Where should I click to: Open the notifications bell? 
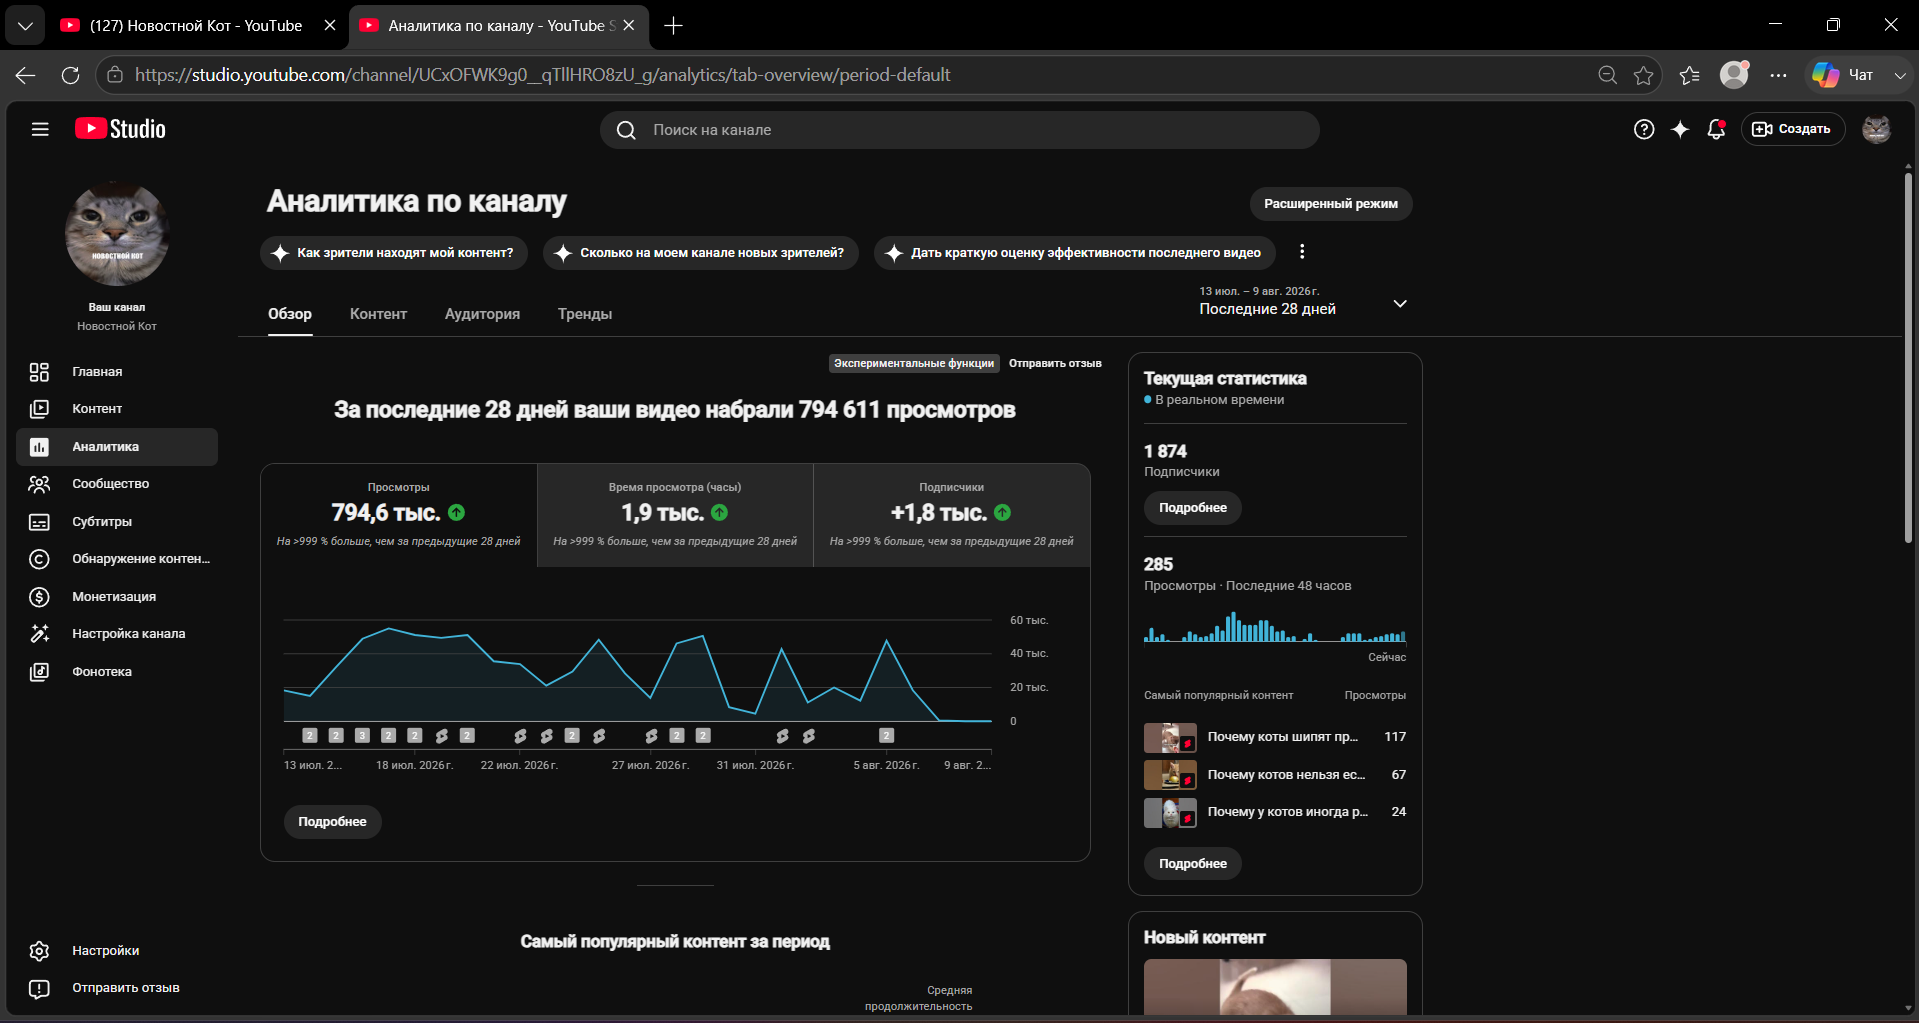(x=1716, y=129)
